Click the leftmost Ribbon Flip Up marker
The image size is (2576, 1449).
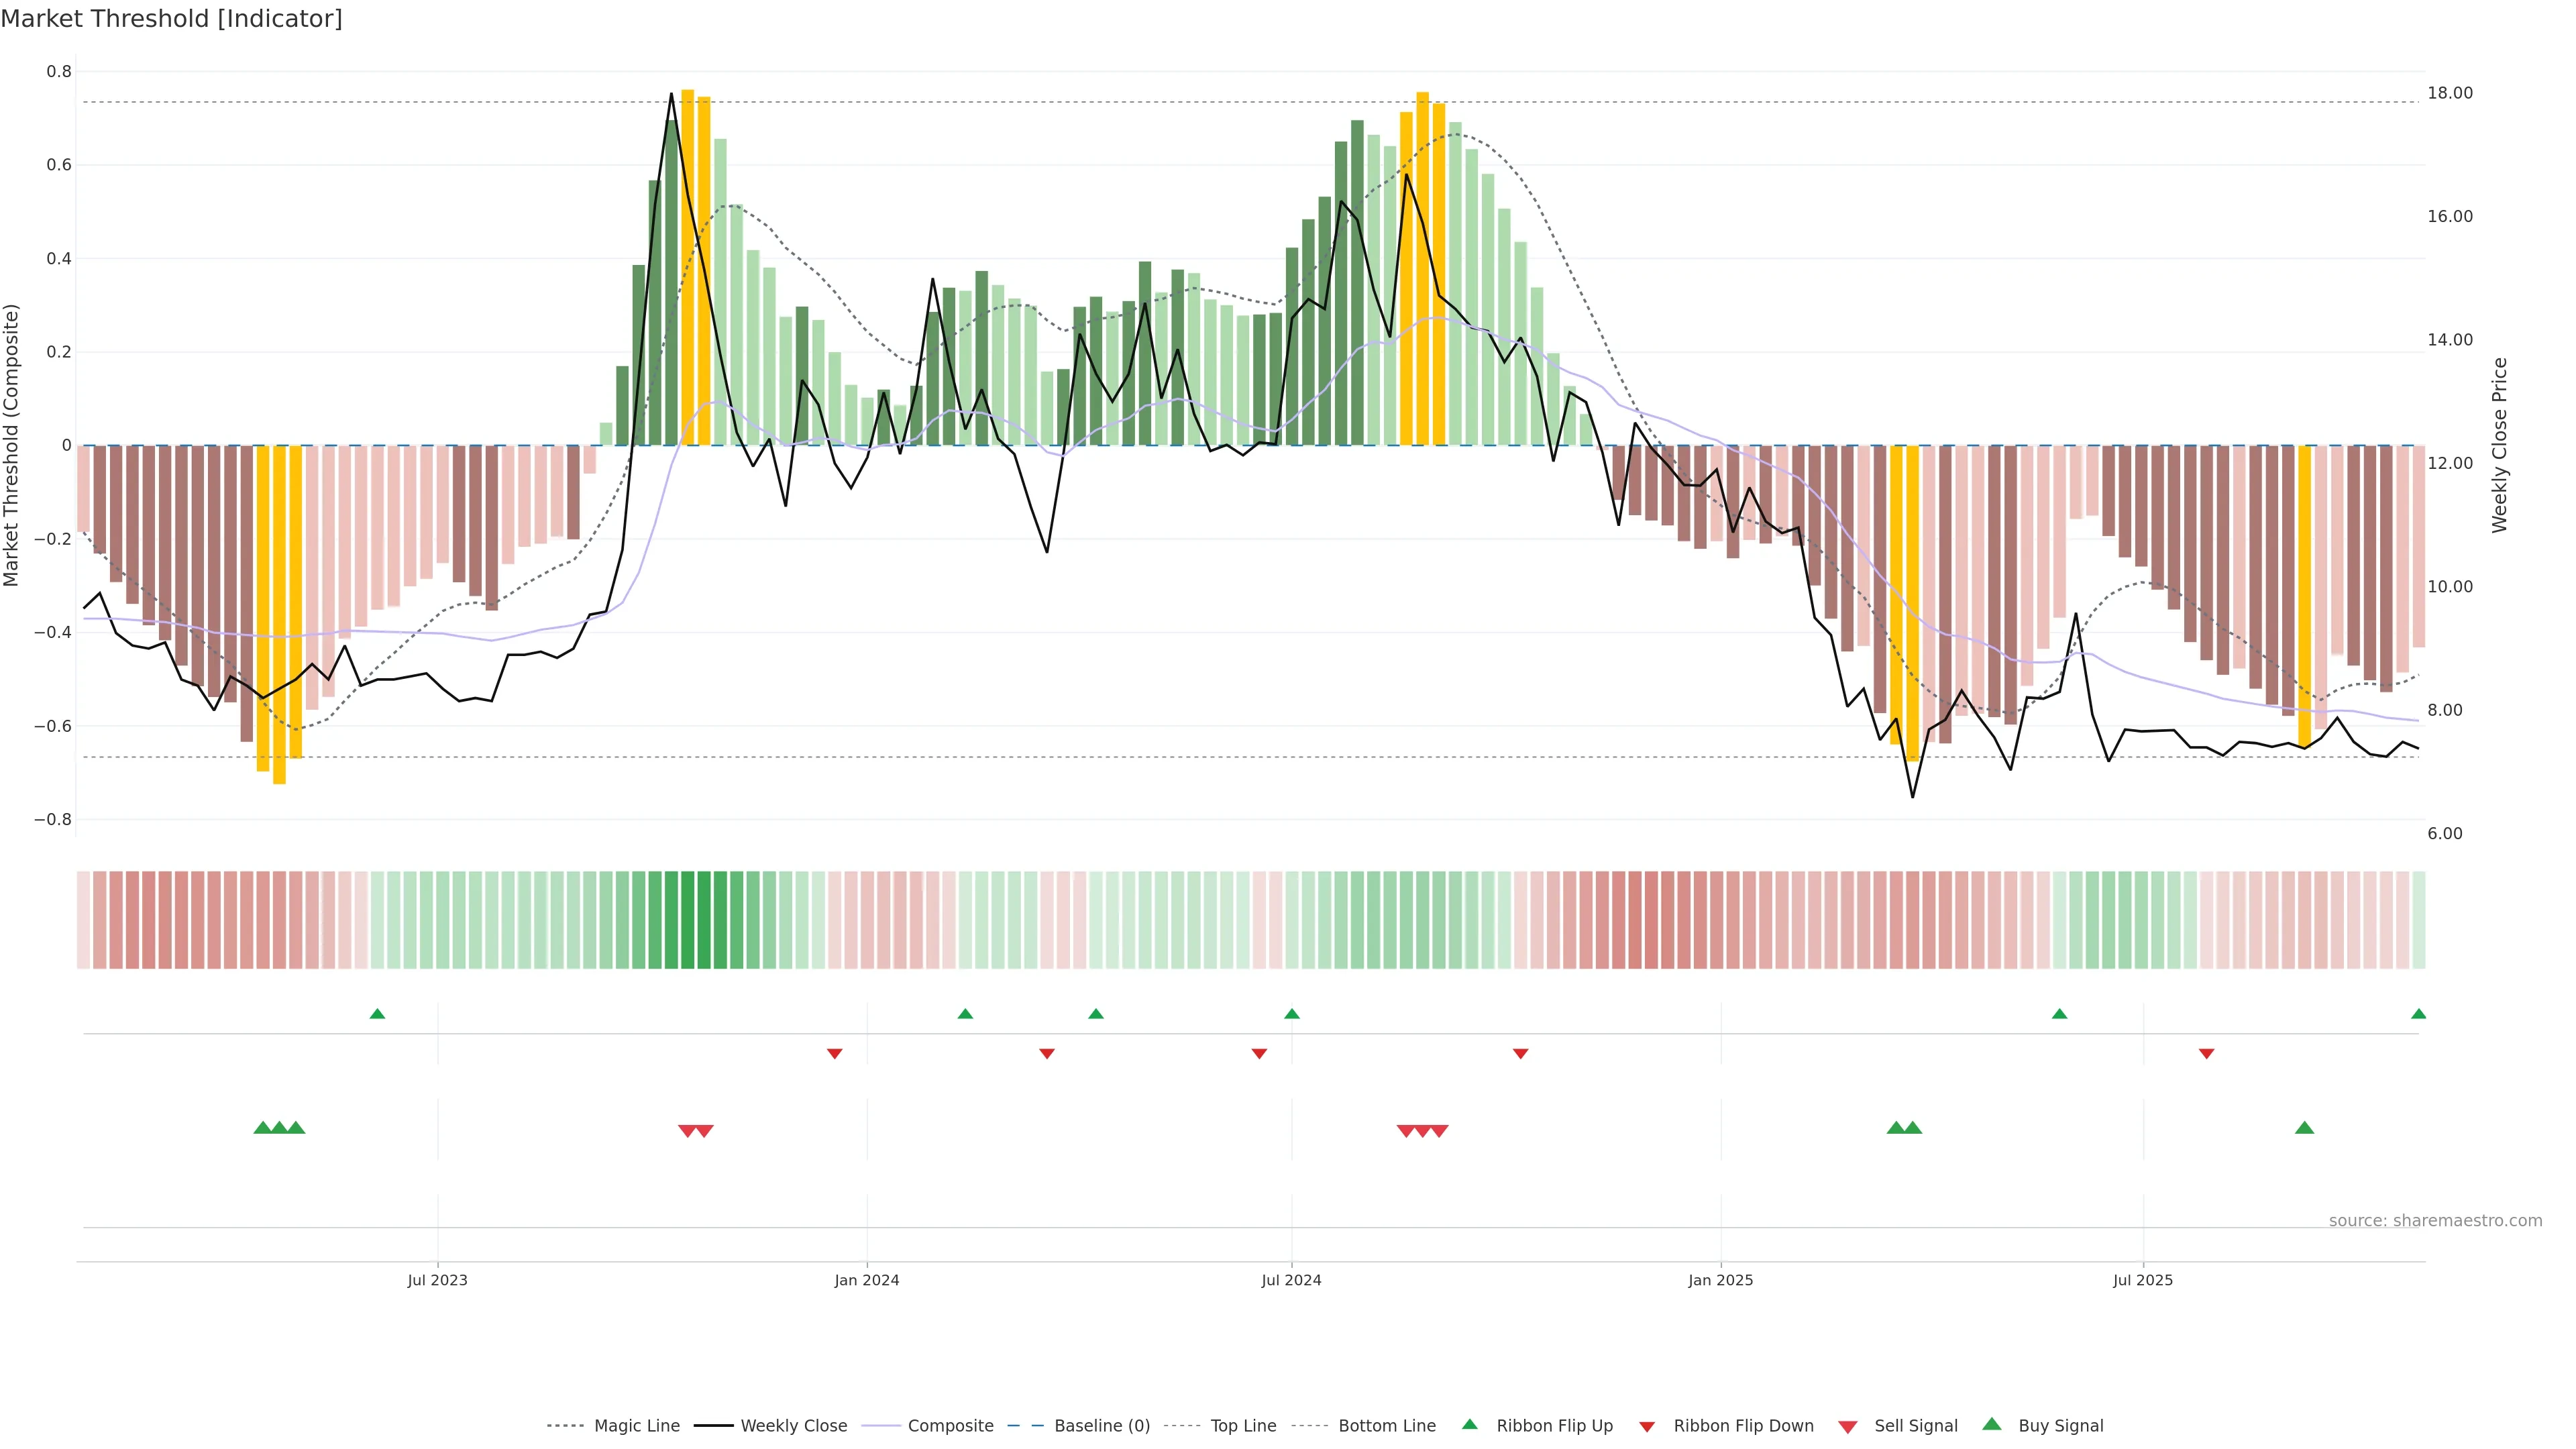click(x=377, y=1014)
